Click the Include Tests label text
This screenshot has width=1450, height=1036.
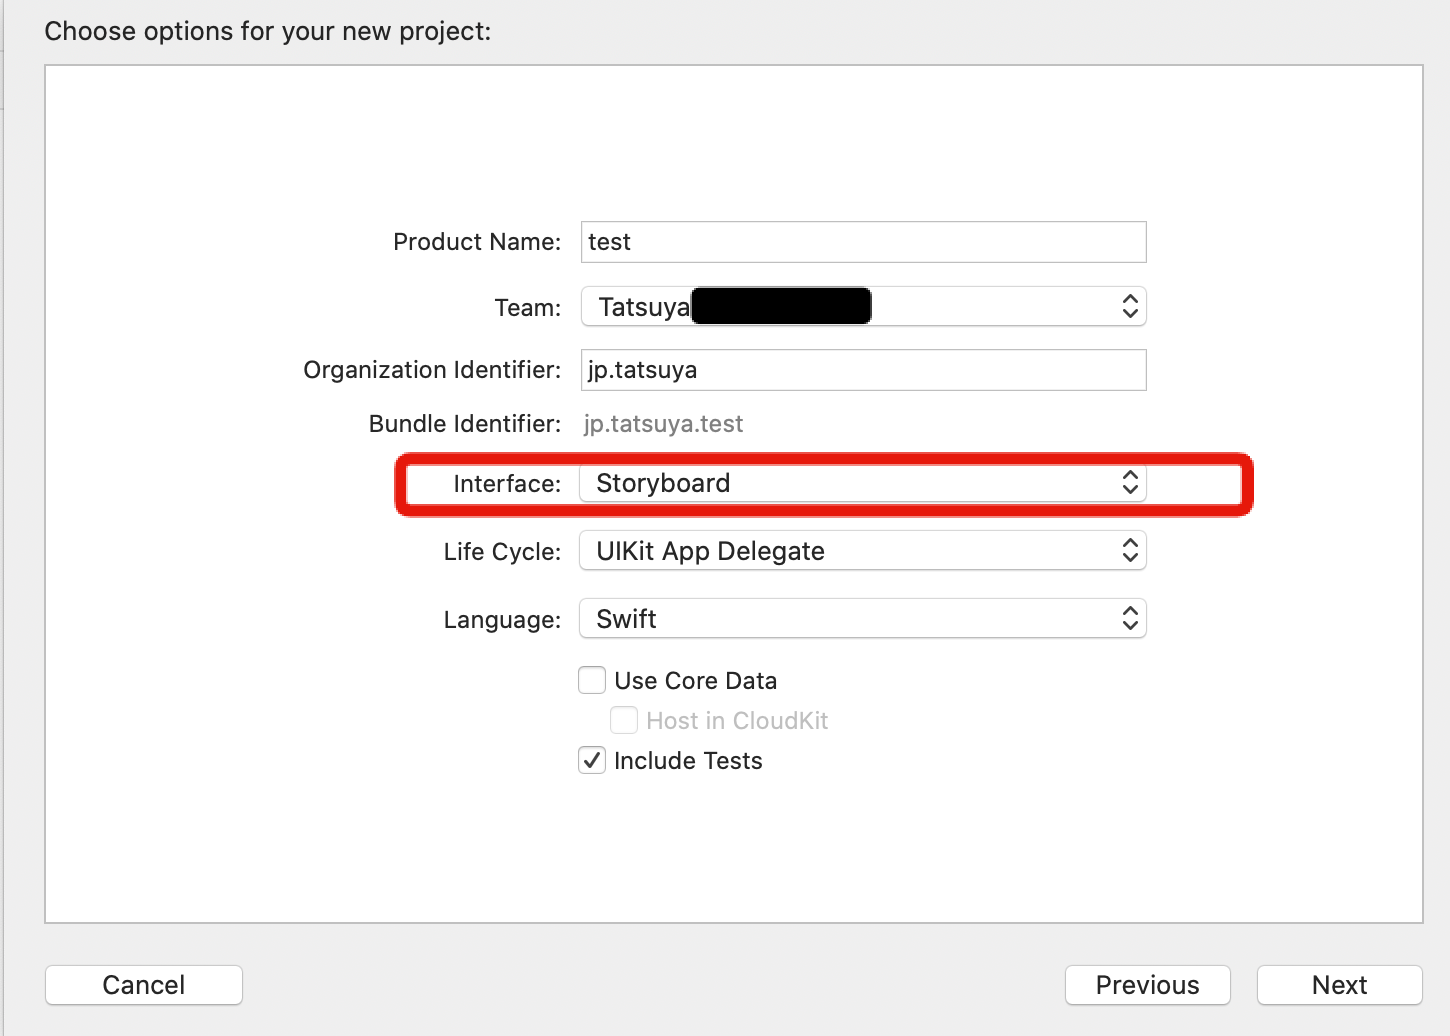point(688,761)
